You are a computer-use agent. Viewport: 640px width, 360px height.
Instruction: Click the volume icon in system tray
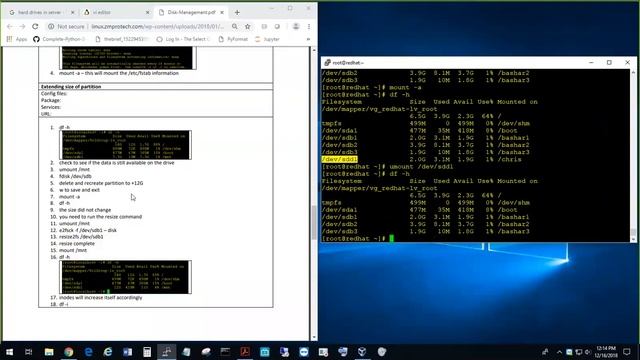pyautogui.click(x=588, y=352)
